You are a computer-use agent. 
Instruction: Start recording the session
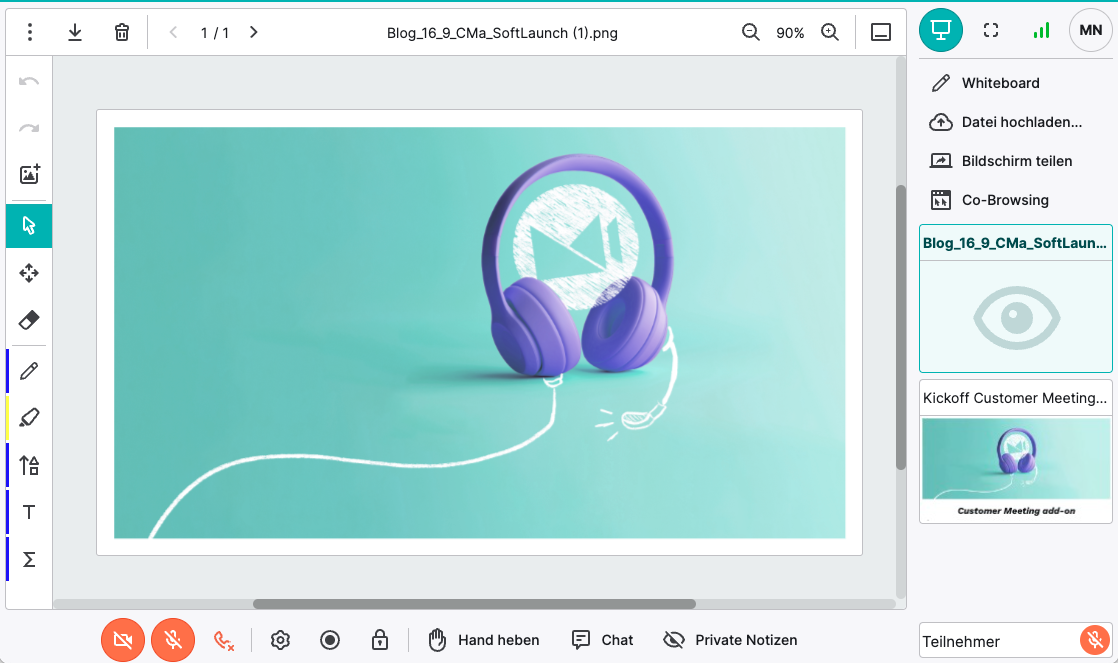(x=329, y=640)
